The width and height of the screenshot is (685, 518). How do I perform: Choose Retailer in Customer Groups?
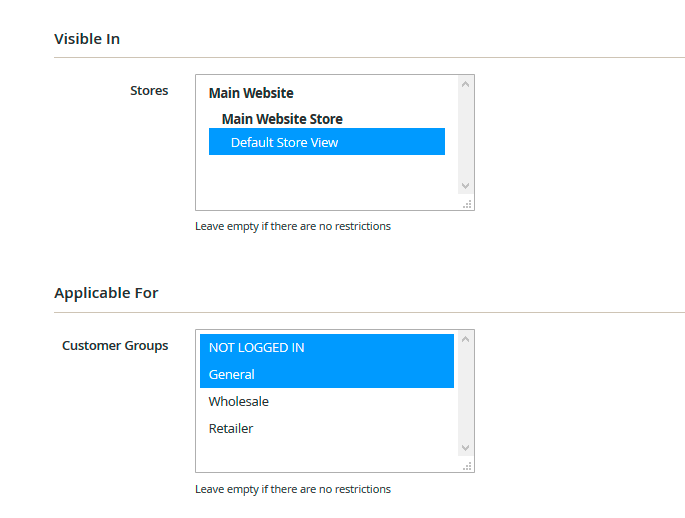tap(231, 429)
